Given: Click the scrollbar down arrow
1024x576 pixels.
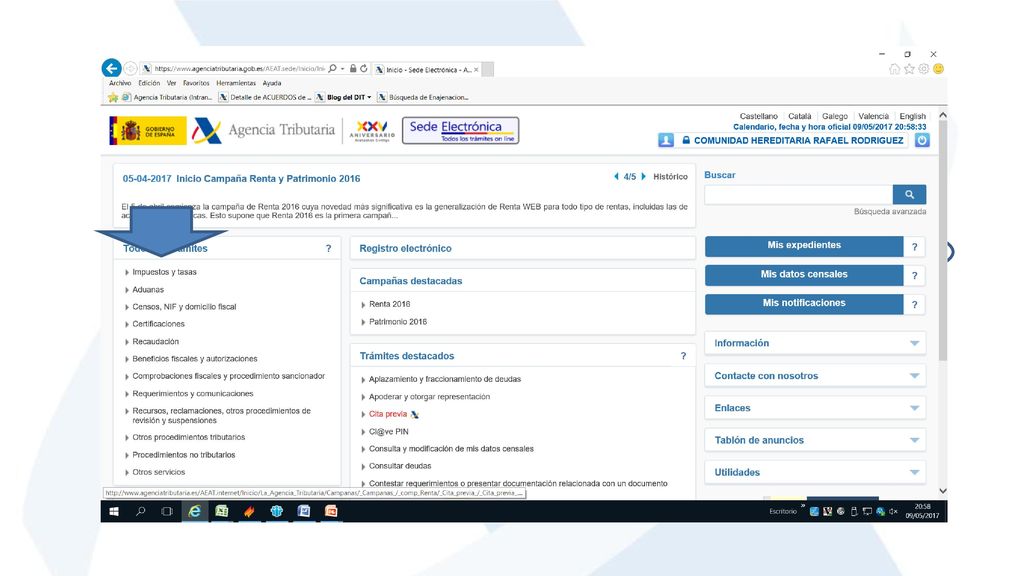Looking at the screenshot, I should (x=942, y=490).
